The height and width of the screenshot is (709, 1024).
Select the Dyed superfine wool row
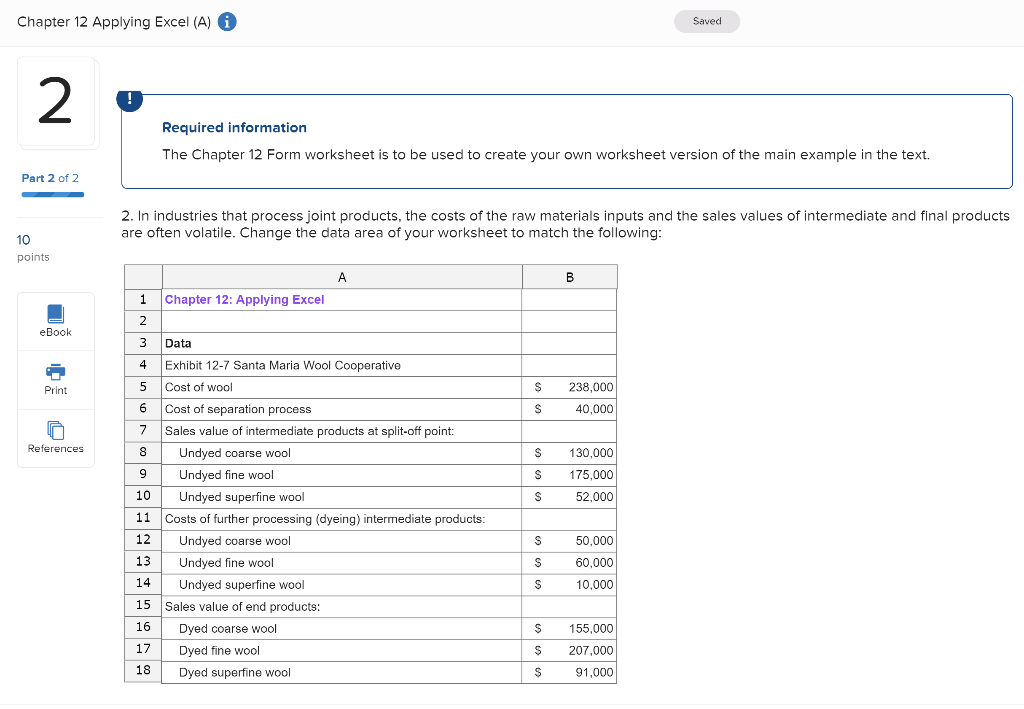[232, 672]
